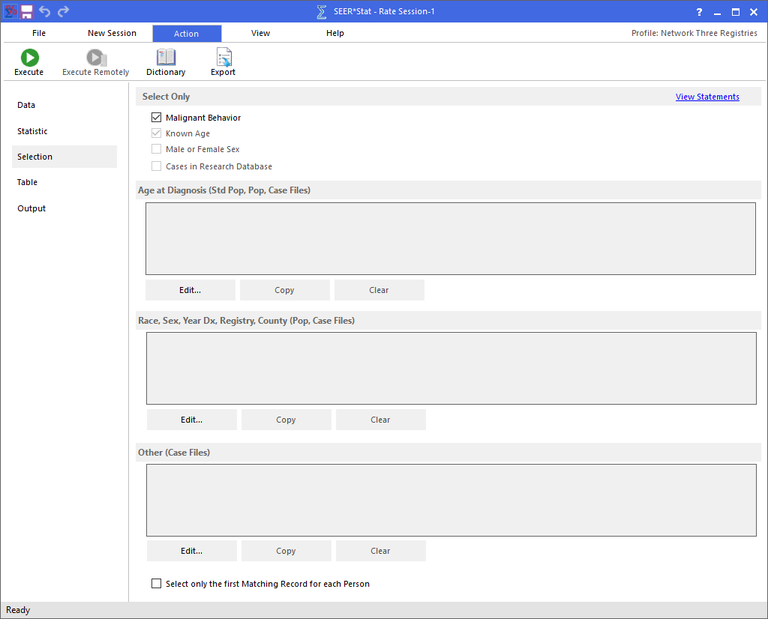Open the Dictionary book icon
The width and height of the screenshot is (768, 619).
[166, 58]
